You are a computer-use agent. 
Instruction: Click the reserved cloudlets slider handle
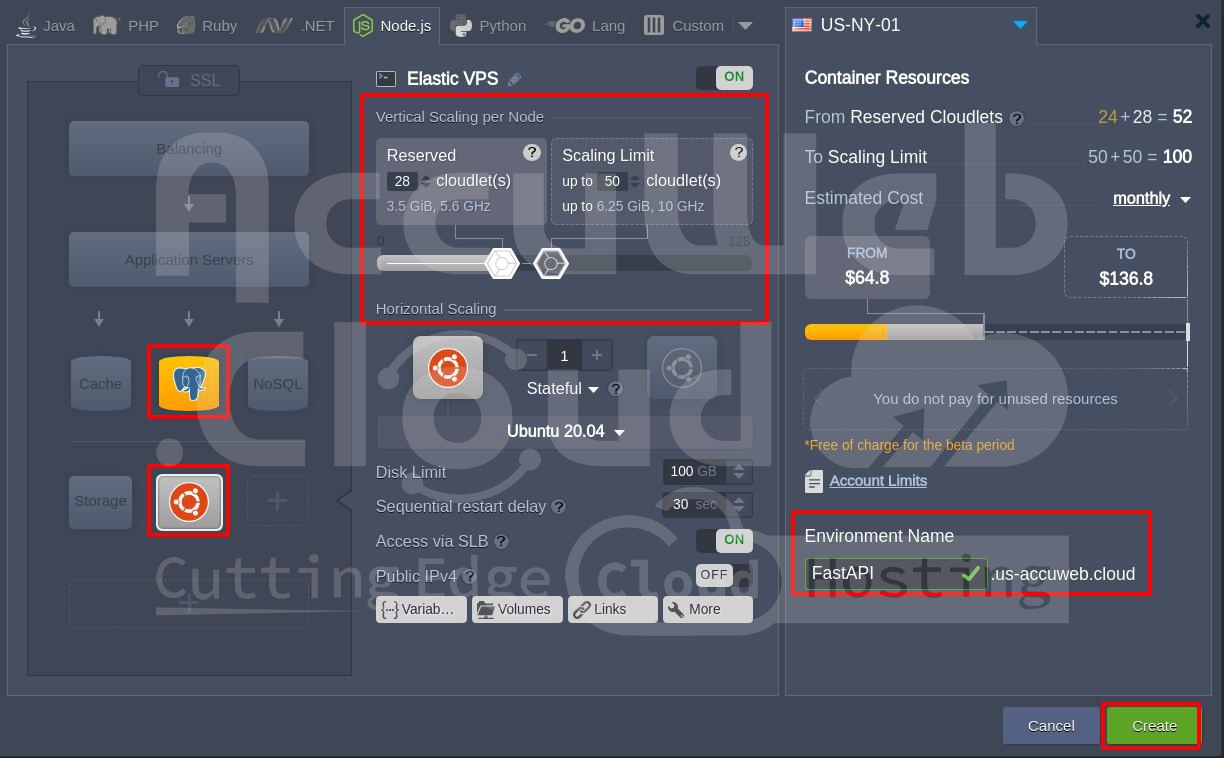click(x=501, y=263)
